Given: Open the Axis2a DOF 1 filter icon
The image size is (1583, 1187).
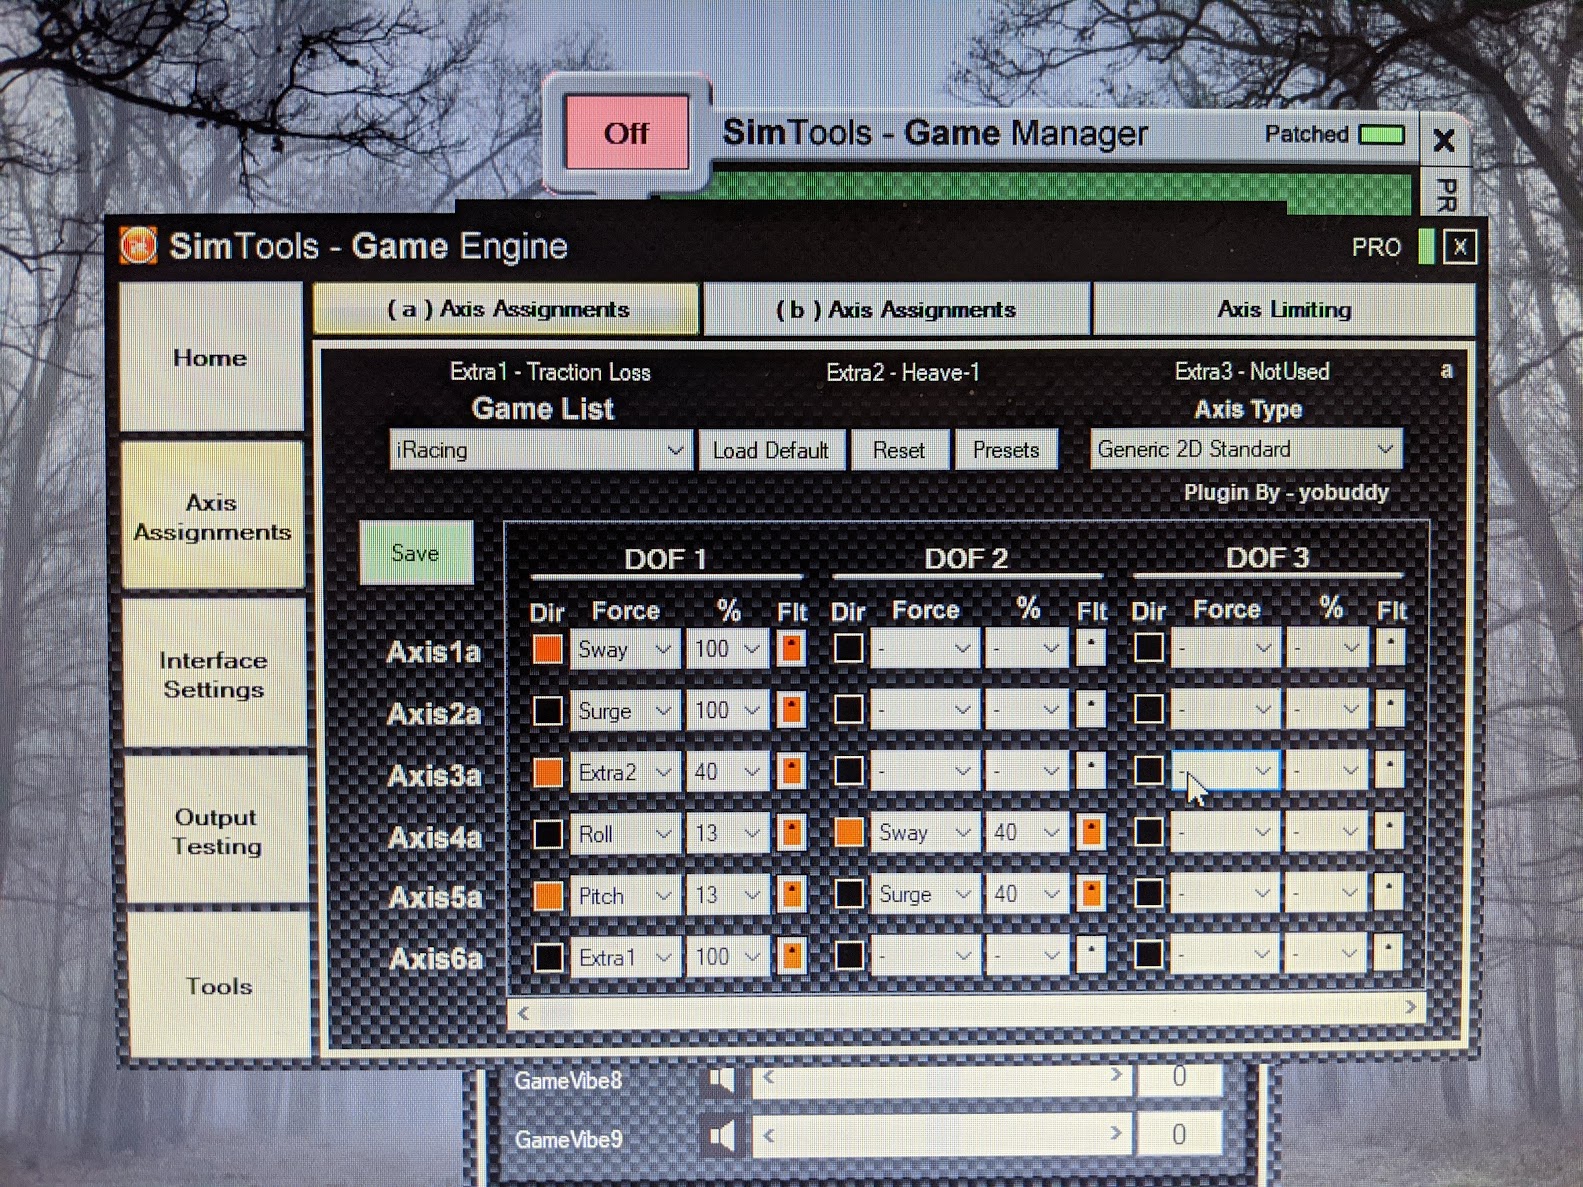Looking at the screenshot, I should 791,711.
